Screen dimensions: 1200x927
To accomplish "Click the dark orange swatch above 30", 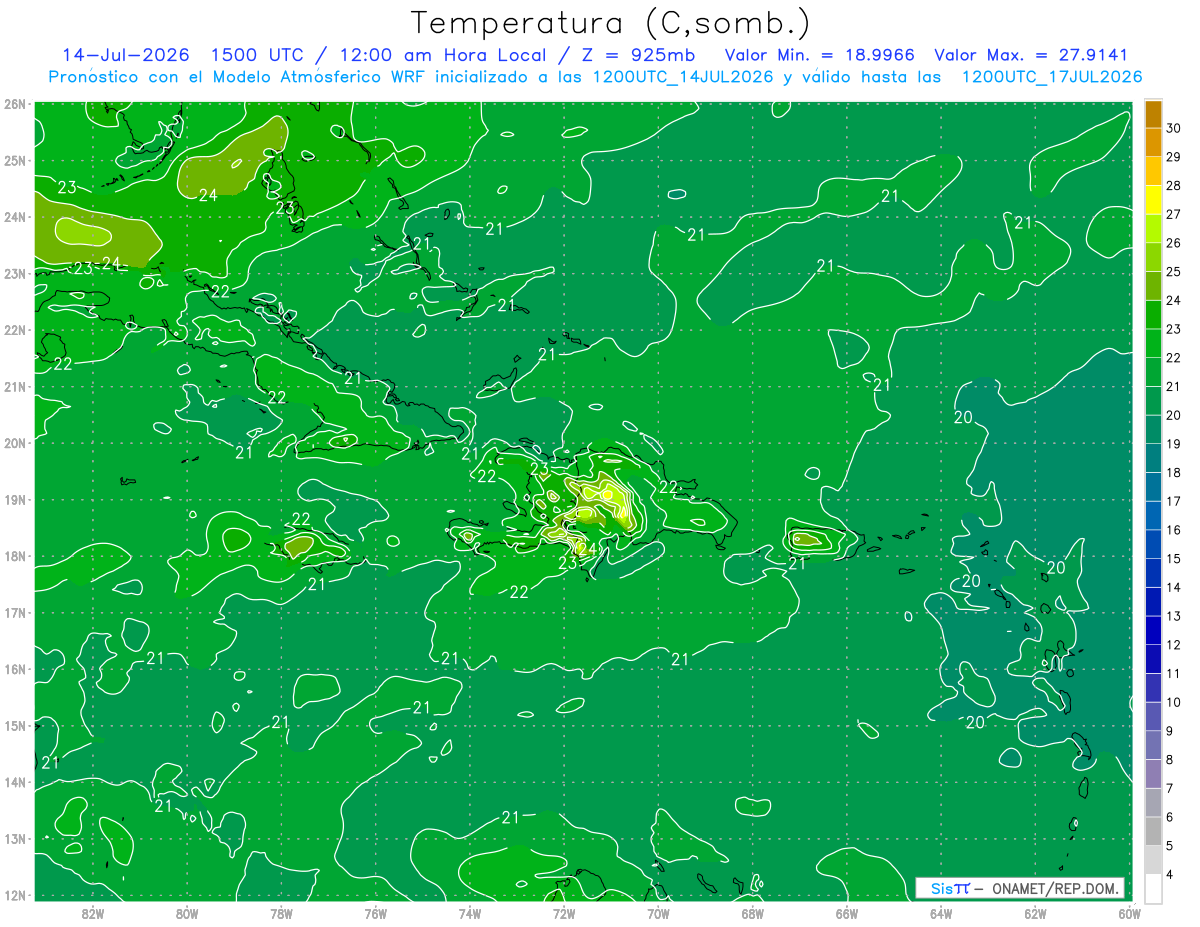I will coord(1153,114).
